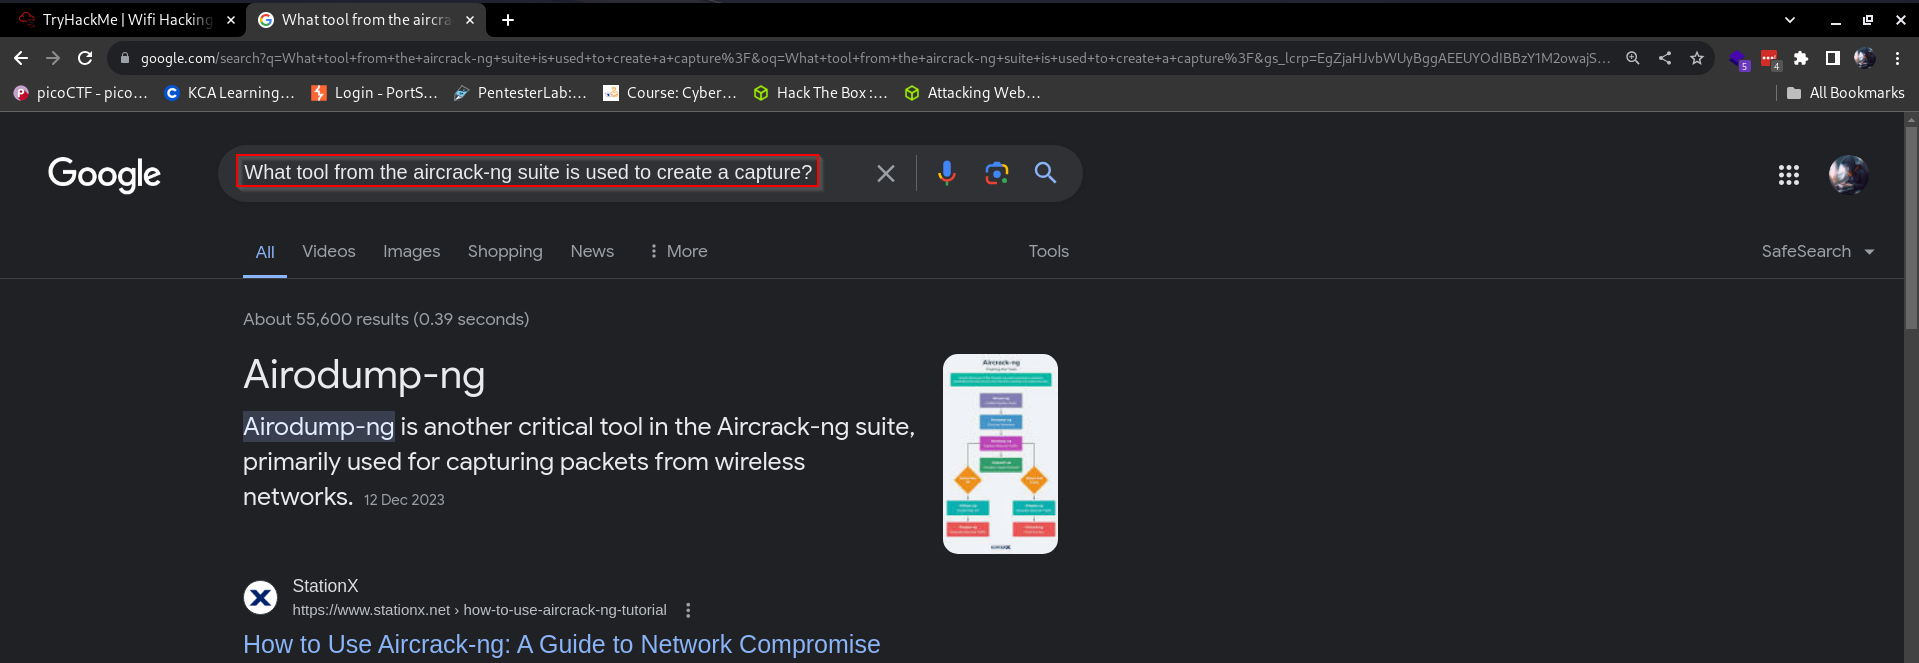The width and height of the screenshot is (1919, 663).
Task: Open the PentesterLab bookmark
Action: click(x=520, y=93)
